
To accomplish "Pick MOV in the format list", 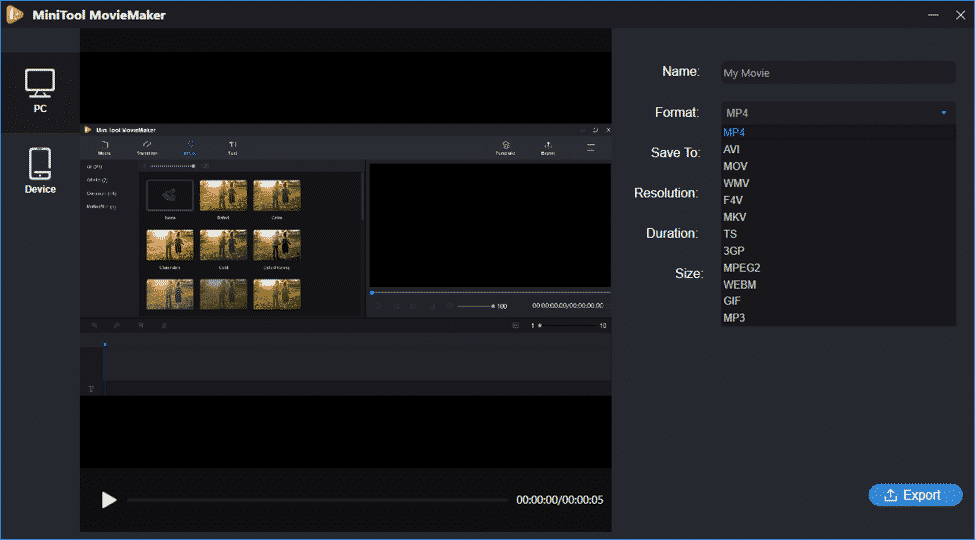I will 838,166.
